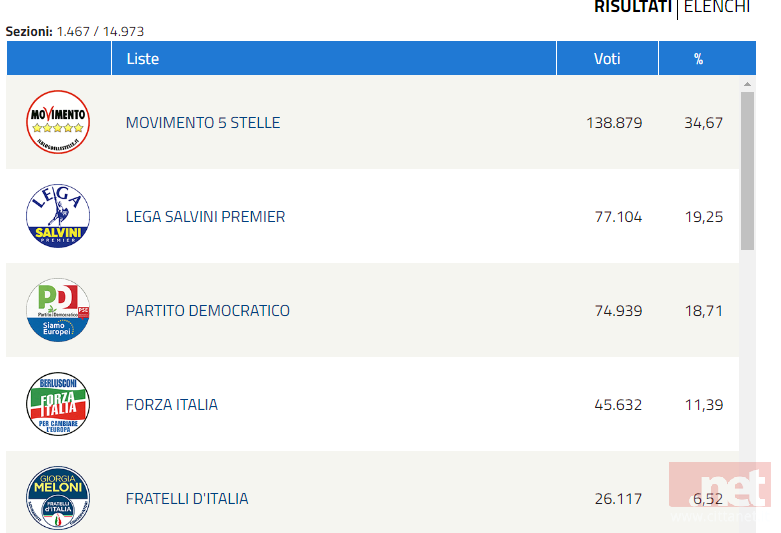Click the Giorgia Meloni Fratelli d'Italia logo
The width and height of the screenshot is (781, 533).
pos(58,498)
